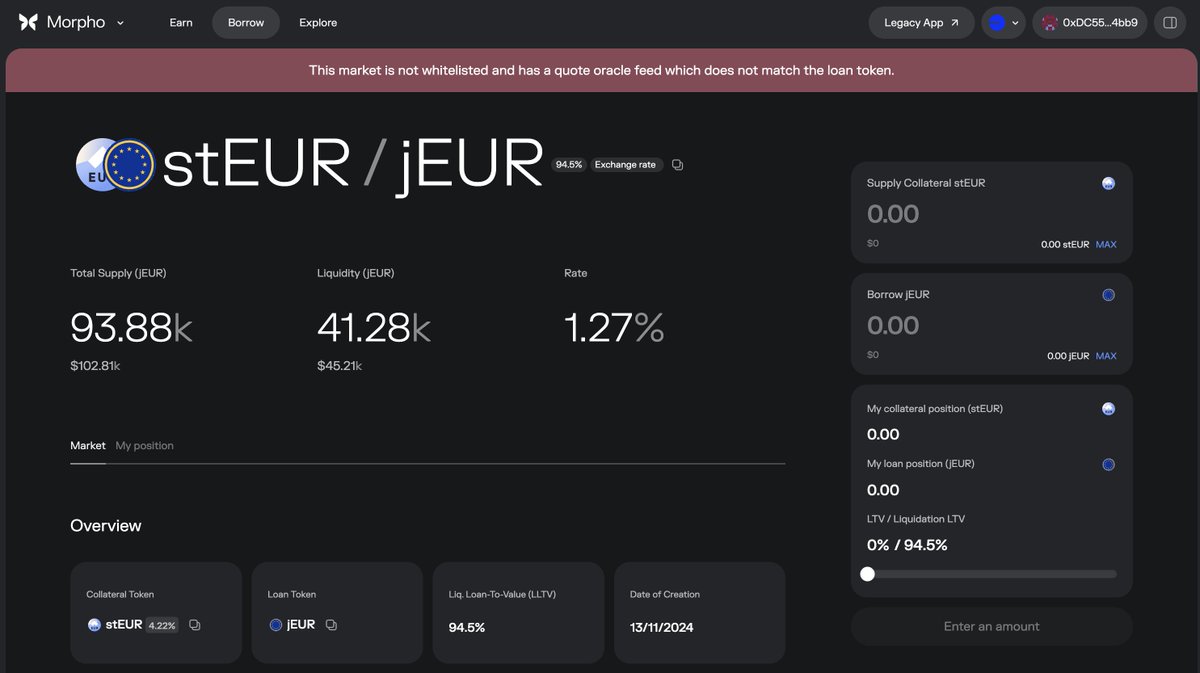Click the 0.00 jEUR balance text

(1067, 355)
